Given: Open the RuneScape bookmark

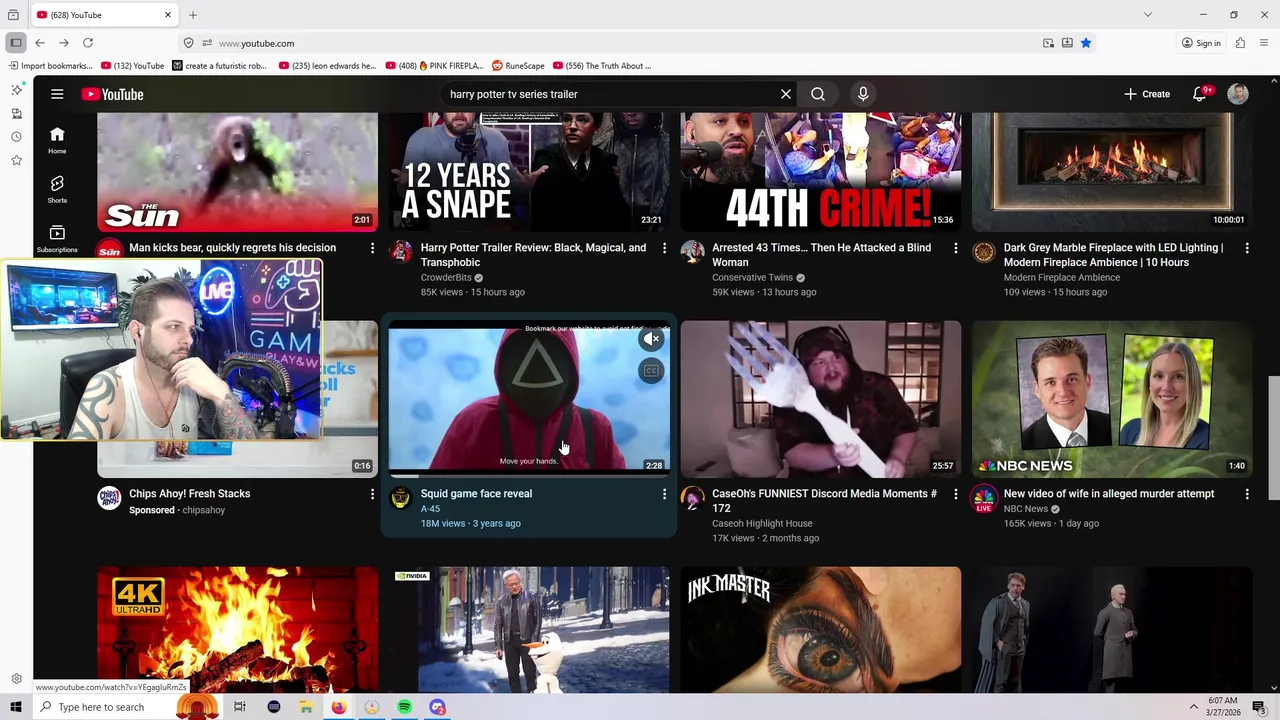Looking at the screenshot, I should 518,66.
